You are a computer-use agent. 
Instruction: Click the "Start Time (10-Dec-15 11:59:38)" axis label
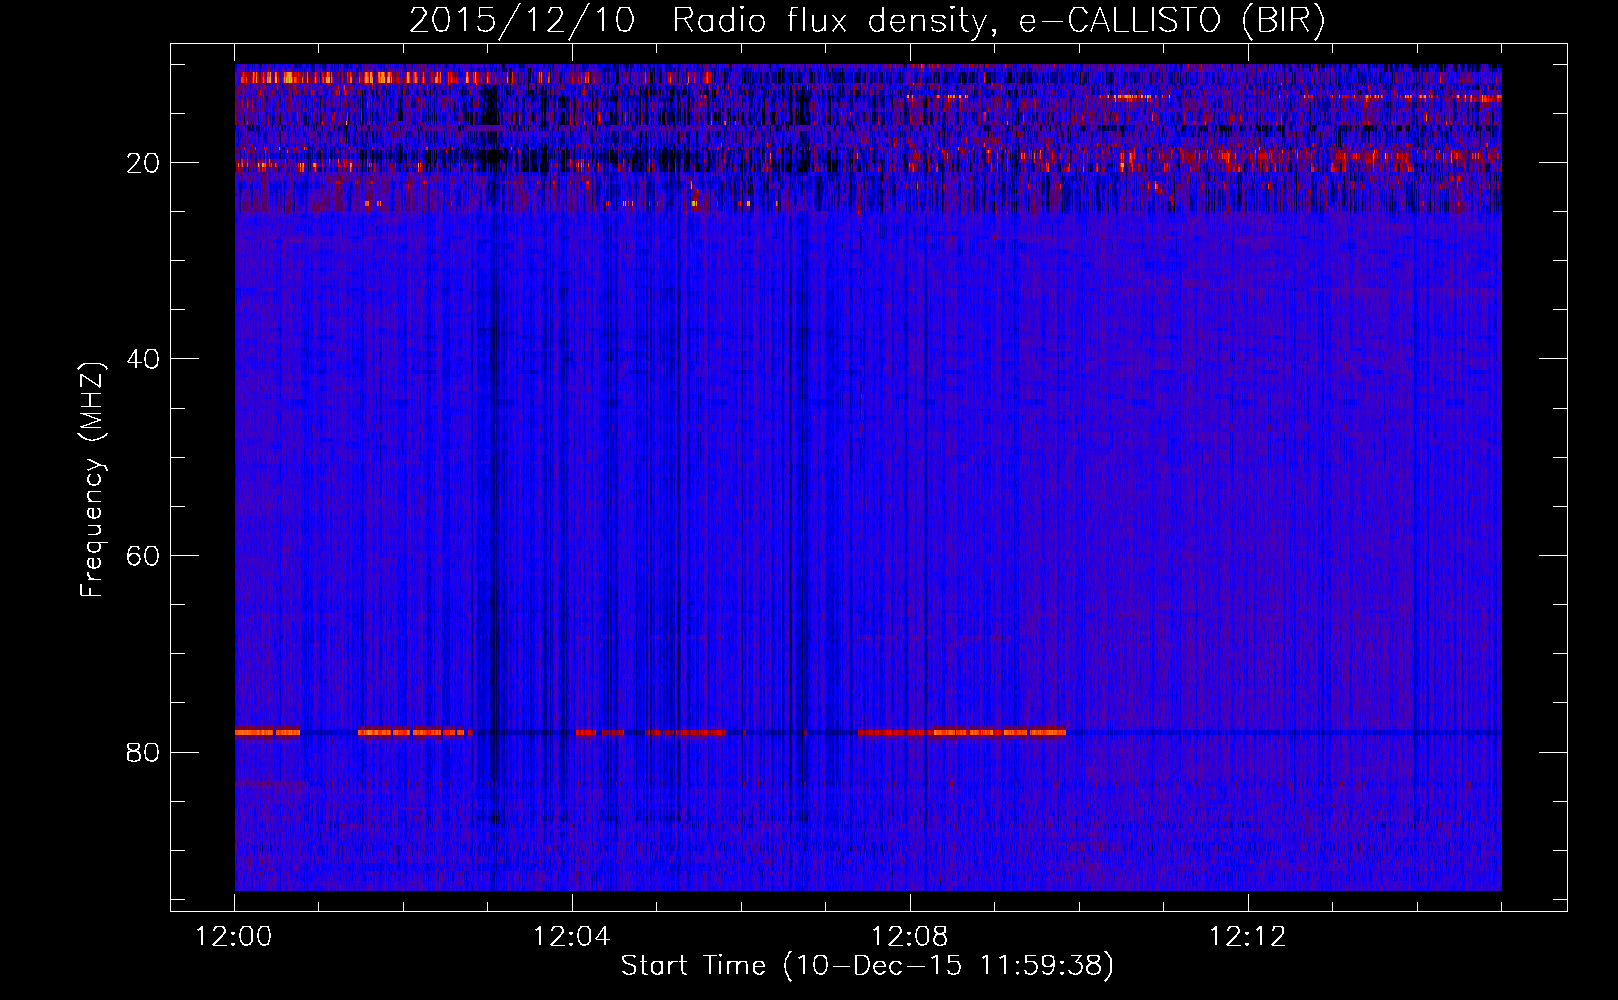(867, 966)
